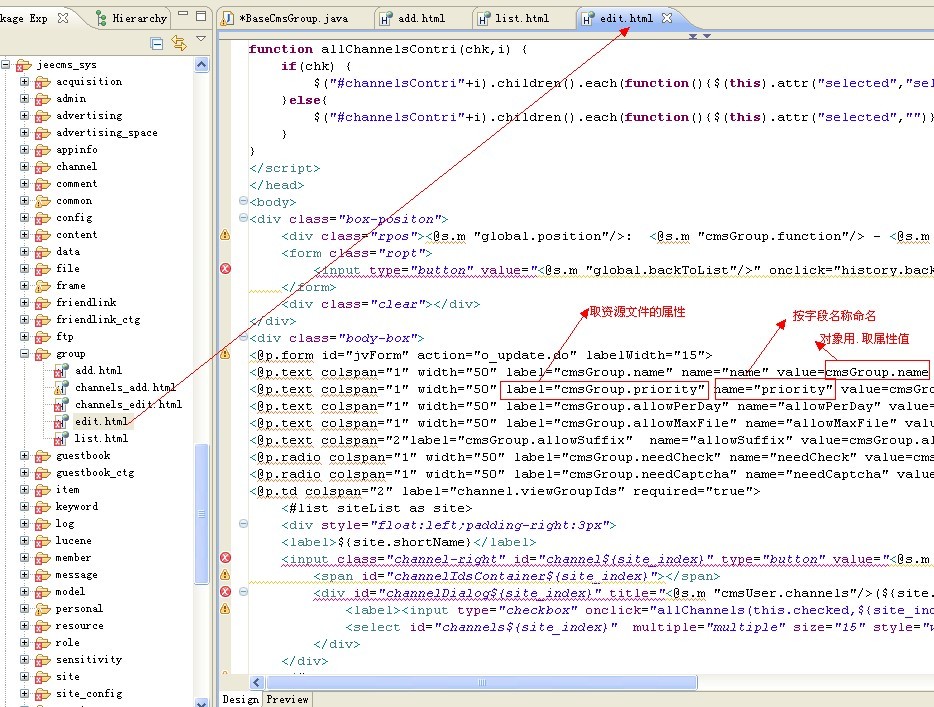This screenshot has height=707, width=934.
Task: Click the channels_add.html file icon
Action: 61,388
